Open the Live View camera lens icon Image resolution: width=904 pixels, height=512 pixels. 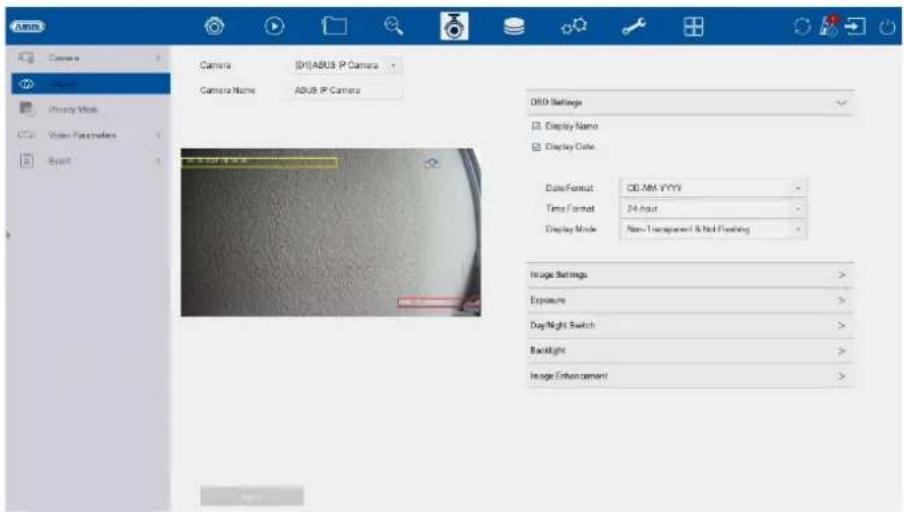click(214, 26)
